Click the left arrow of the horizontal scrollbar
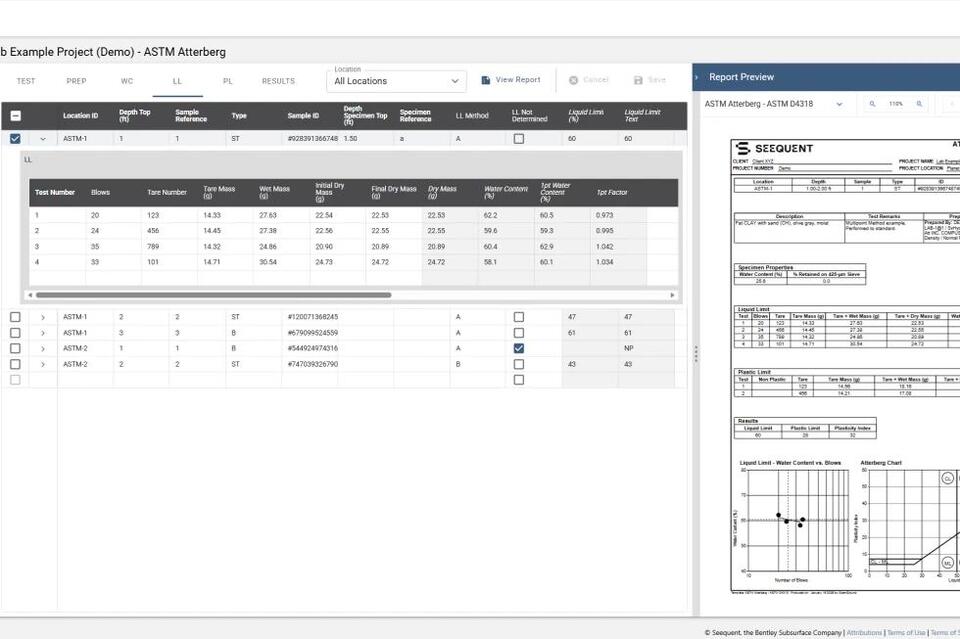Screen dimensions: 960x639 click(x=30, y=295)
